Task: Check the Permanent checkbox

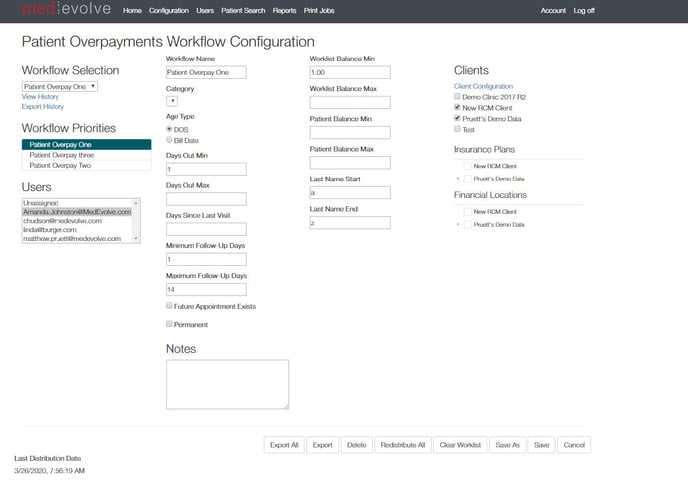Action: pyautogui.click(x=169, y=324)
